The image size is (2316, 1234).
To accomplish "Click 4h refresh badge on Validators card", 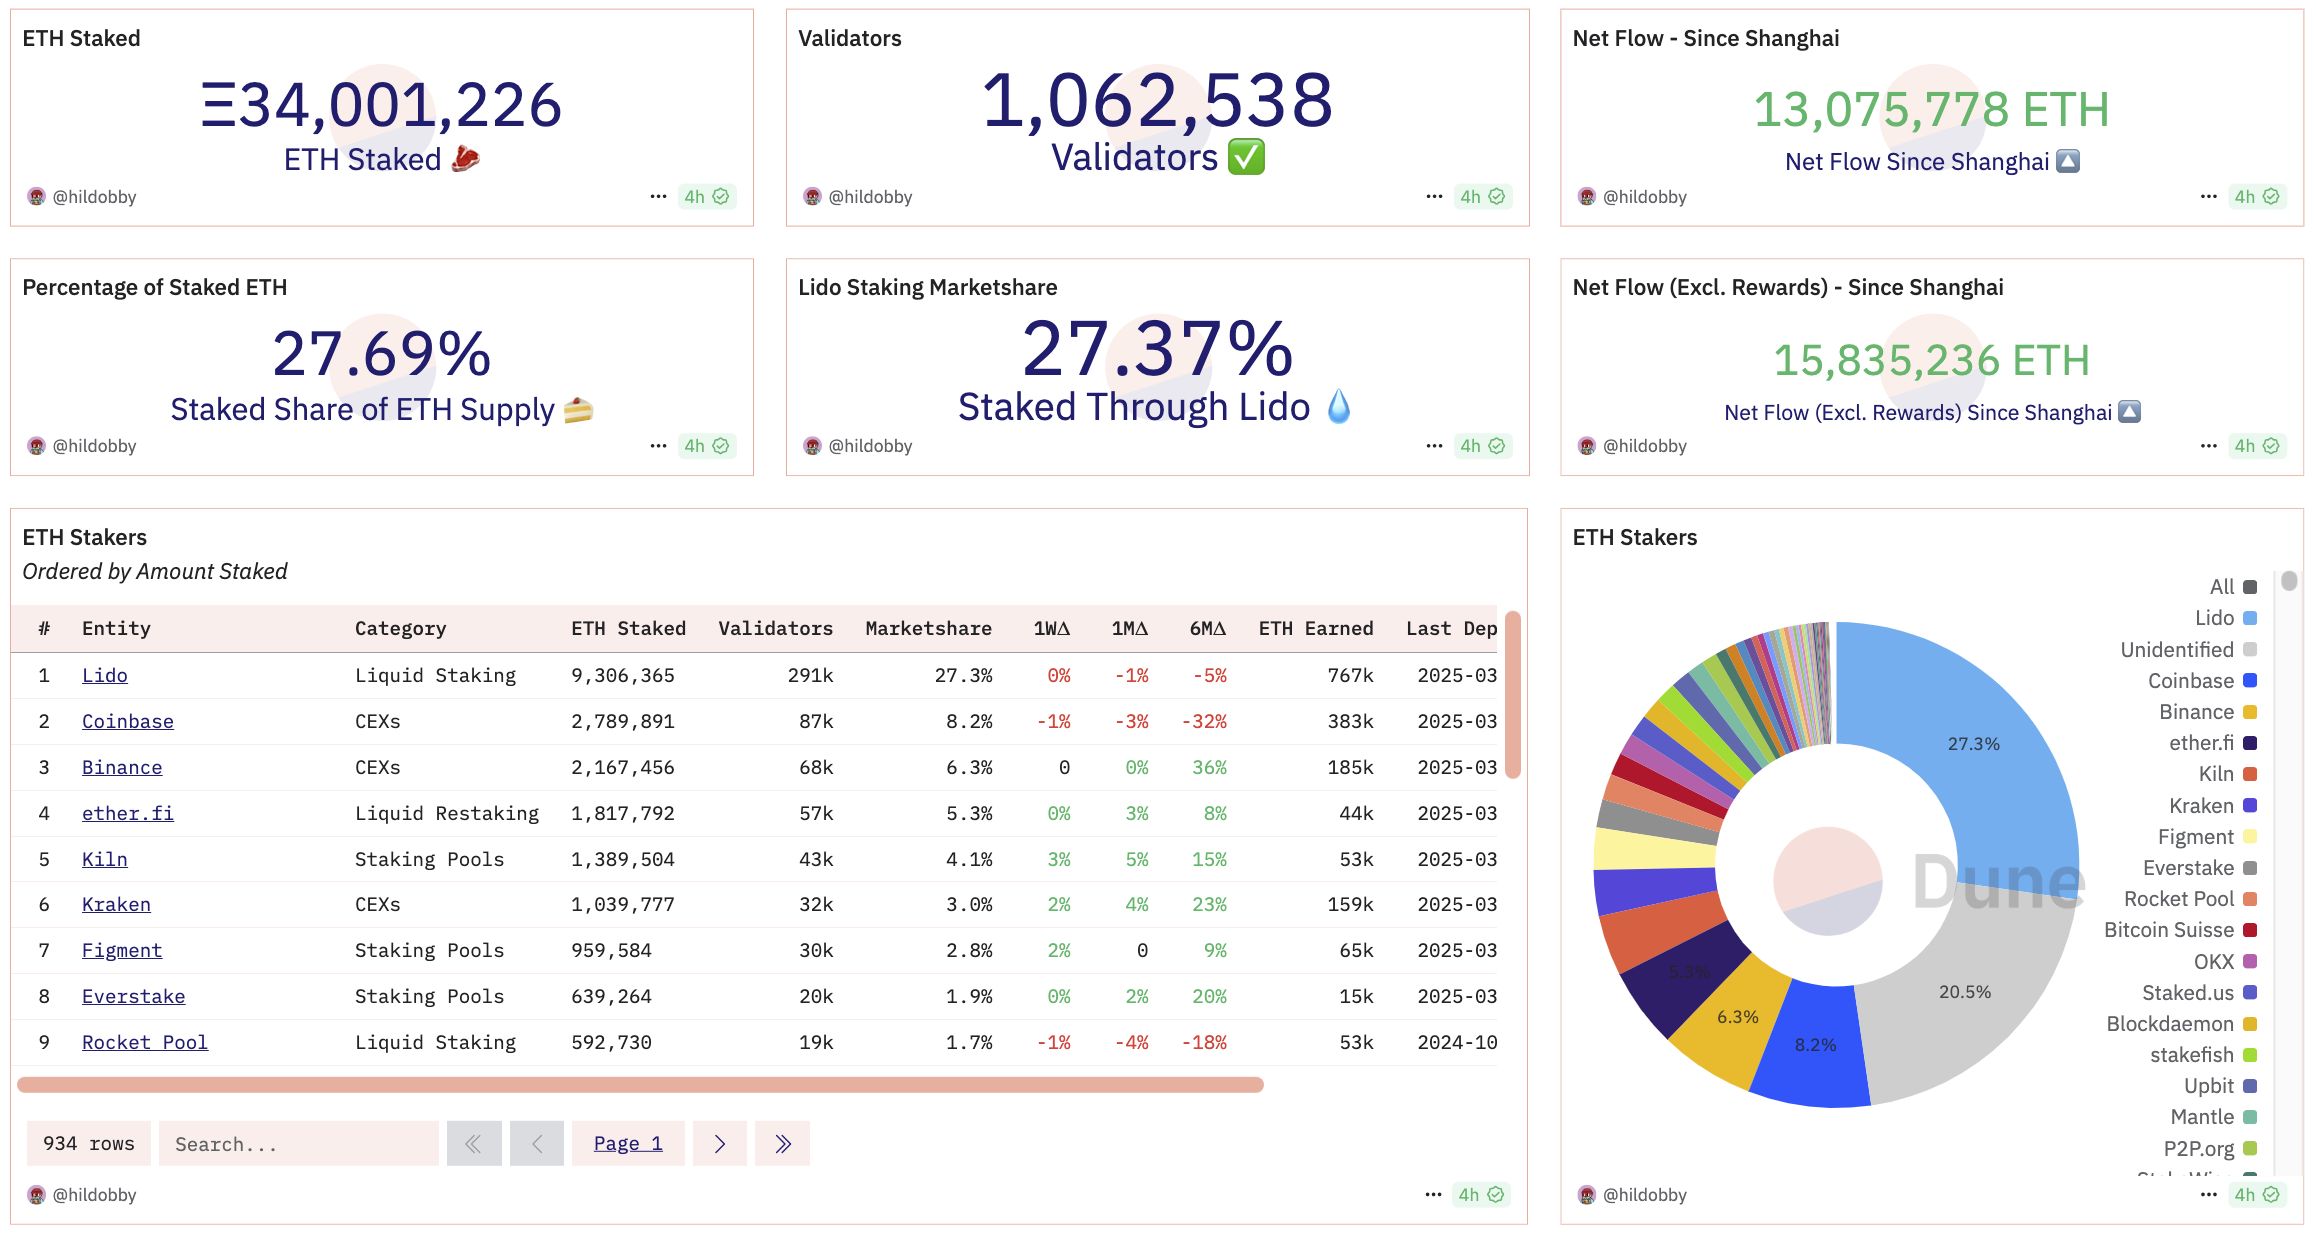I will click(x=1482, y=197).
